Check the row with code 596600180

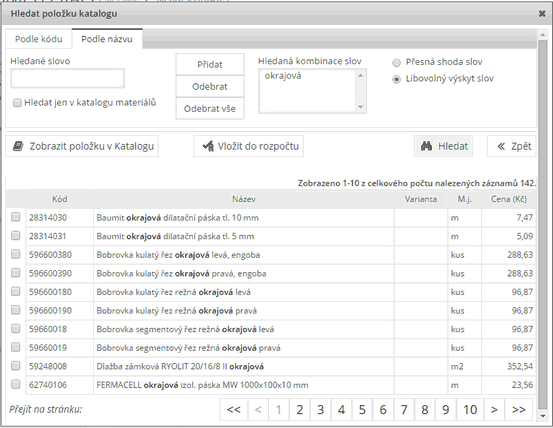pos(16,291)
